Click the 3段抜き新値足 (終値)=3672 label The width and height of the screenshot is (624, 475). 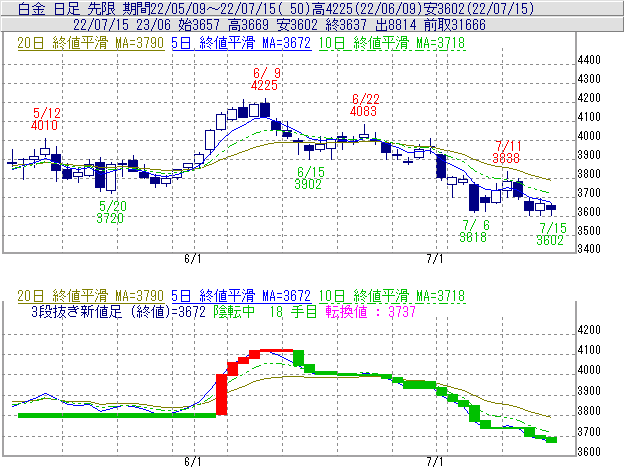click(119, 311)
